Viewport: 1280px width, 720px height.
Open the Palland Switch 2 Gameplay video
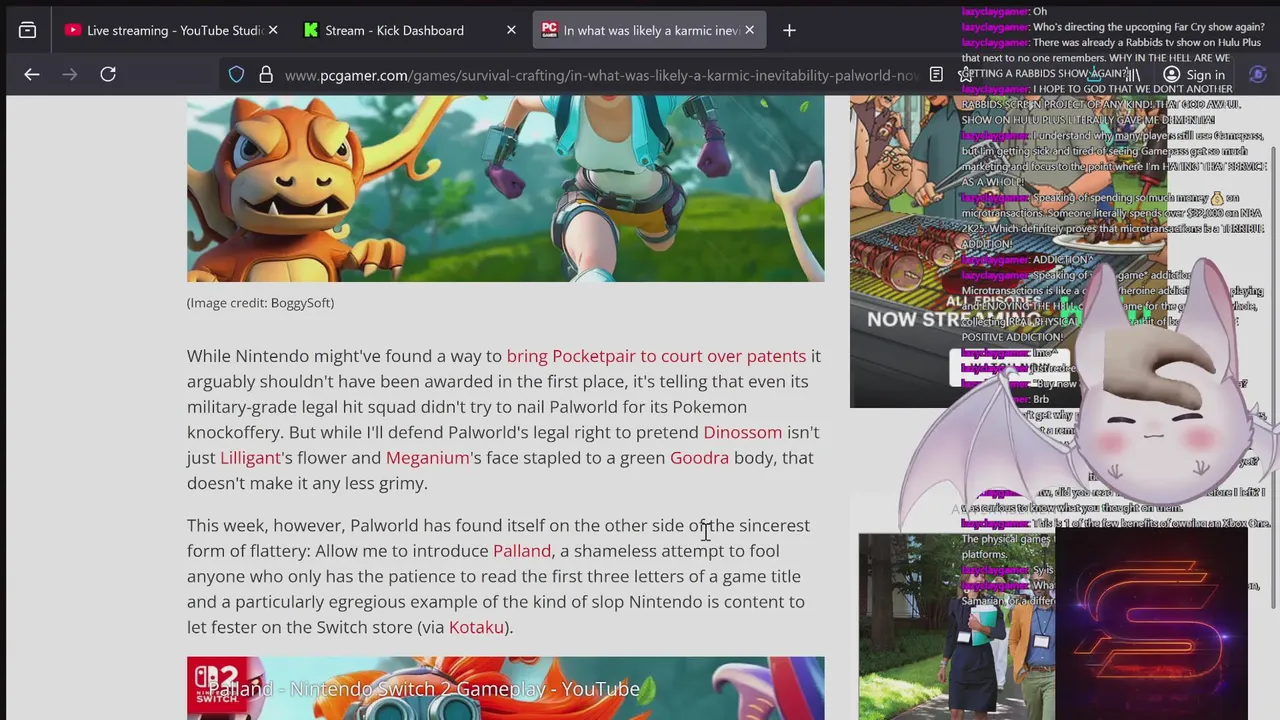tap(505, 688)
